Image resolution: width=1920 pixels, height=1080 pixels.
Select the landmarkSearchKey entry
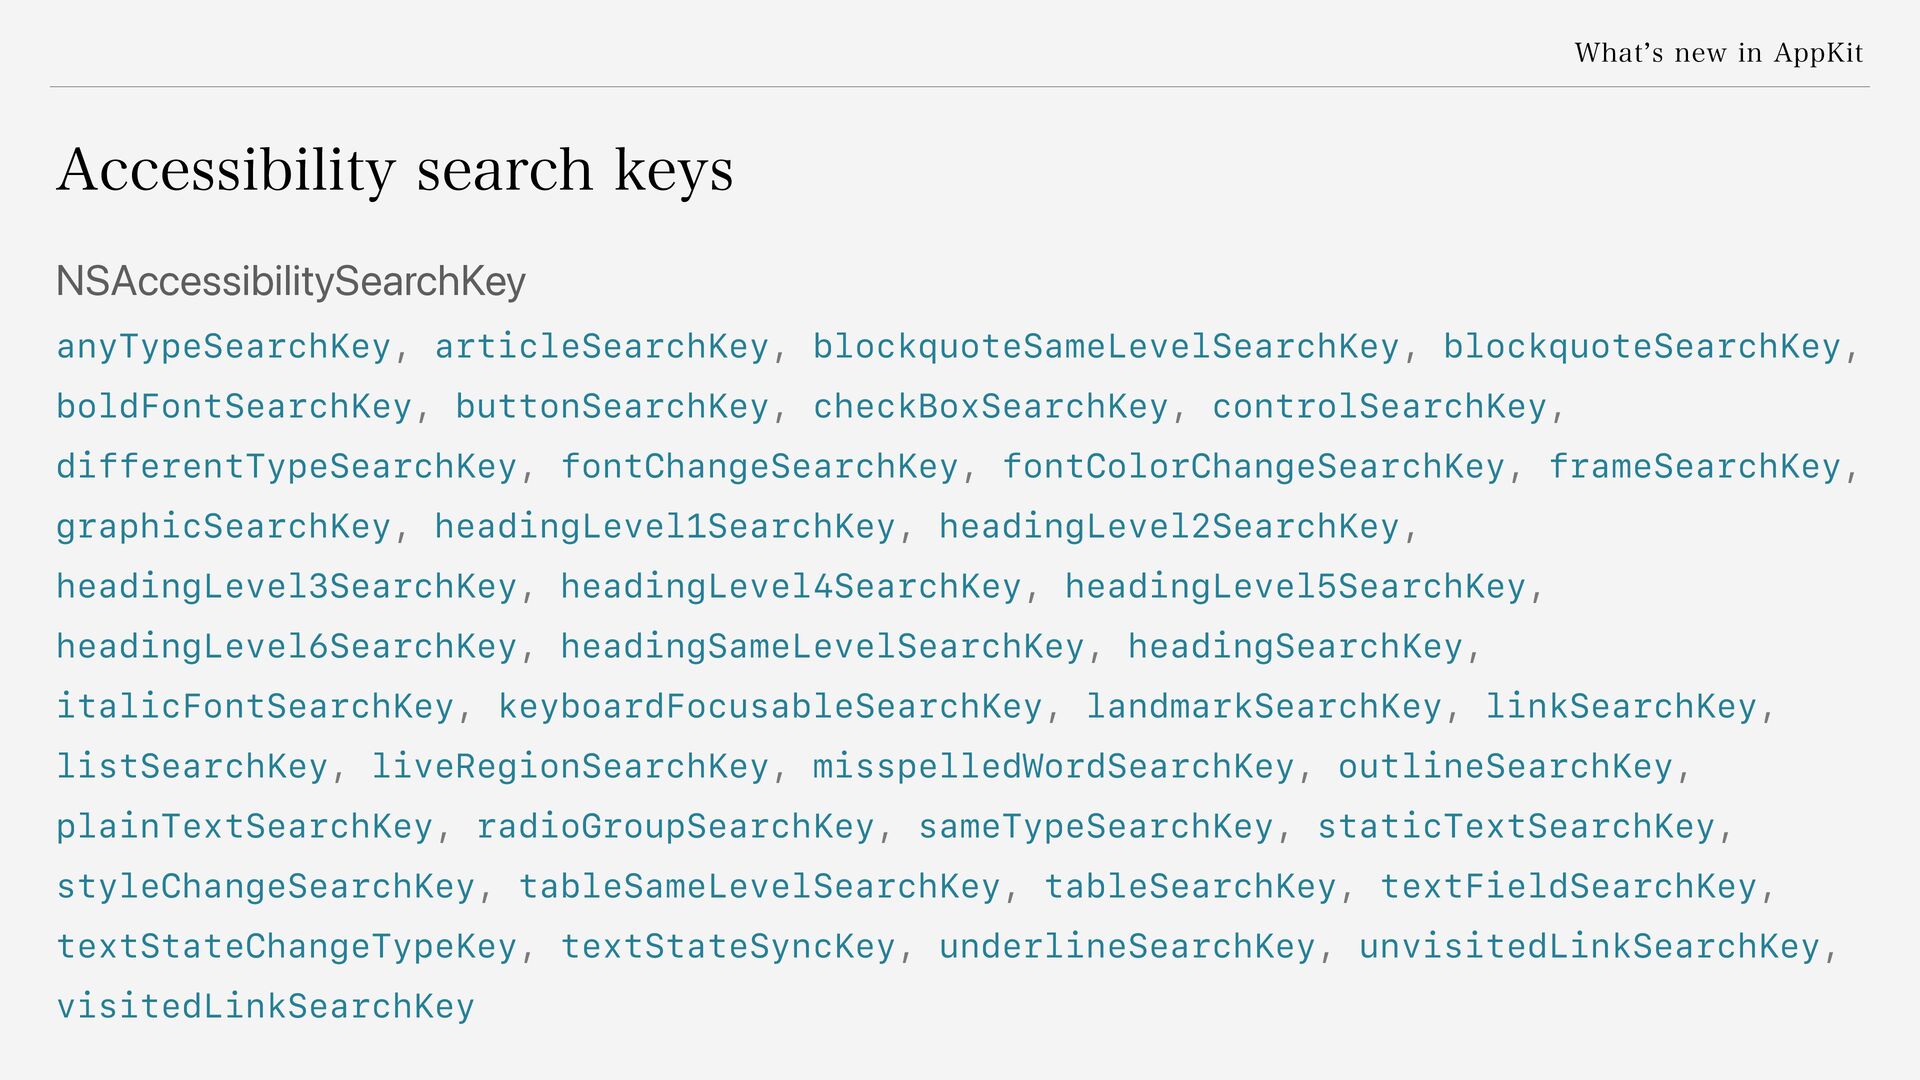[1264, 707]
